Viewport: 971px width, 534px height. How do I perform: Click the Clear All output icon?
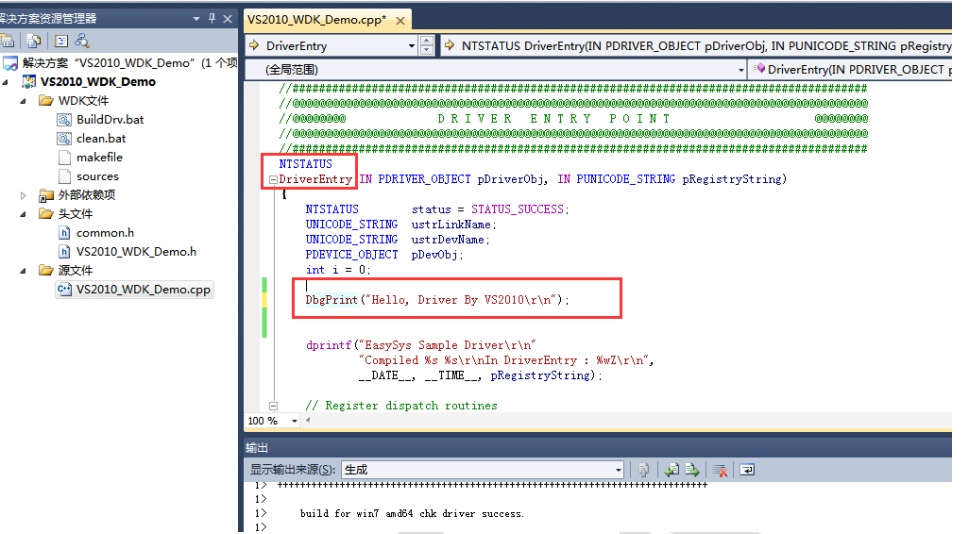point(720,470)
